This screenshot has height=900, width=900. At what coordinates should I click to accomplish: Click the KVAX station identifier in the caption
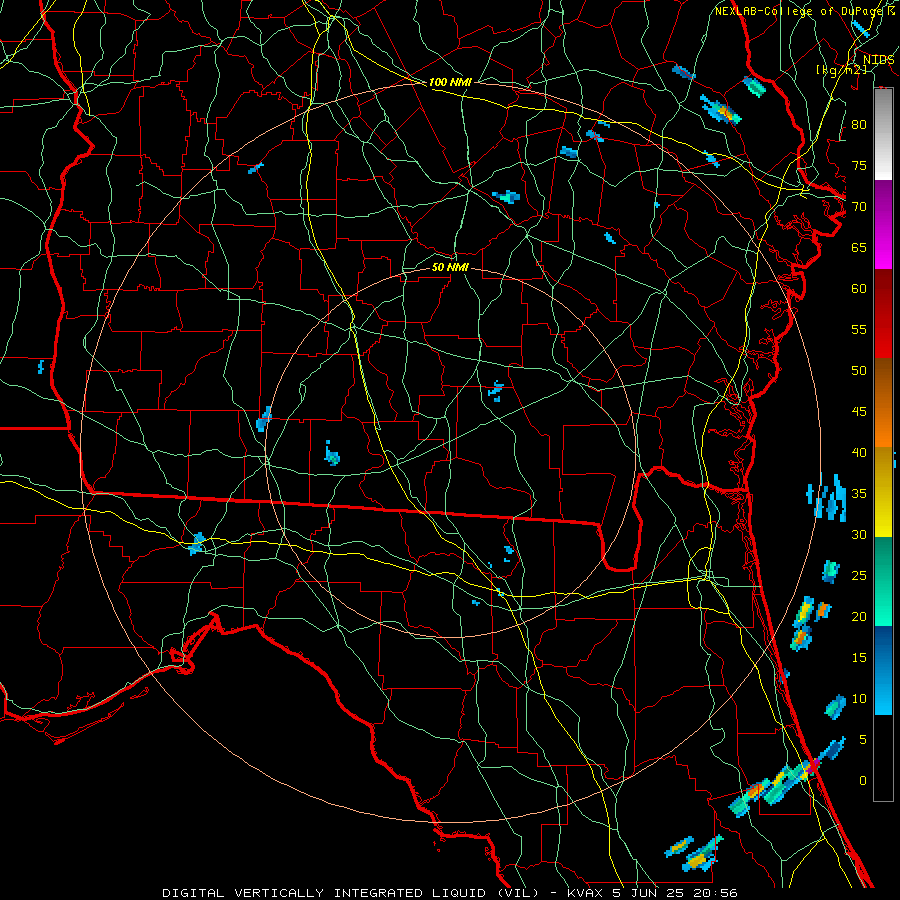(584, 893)
